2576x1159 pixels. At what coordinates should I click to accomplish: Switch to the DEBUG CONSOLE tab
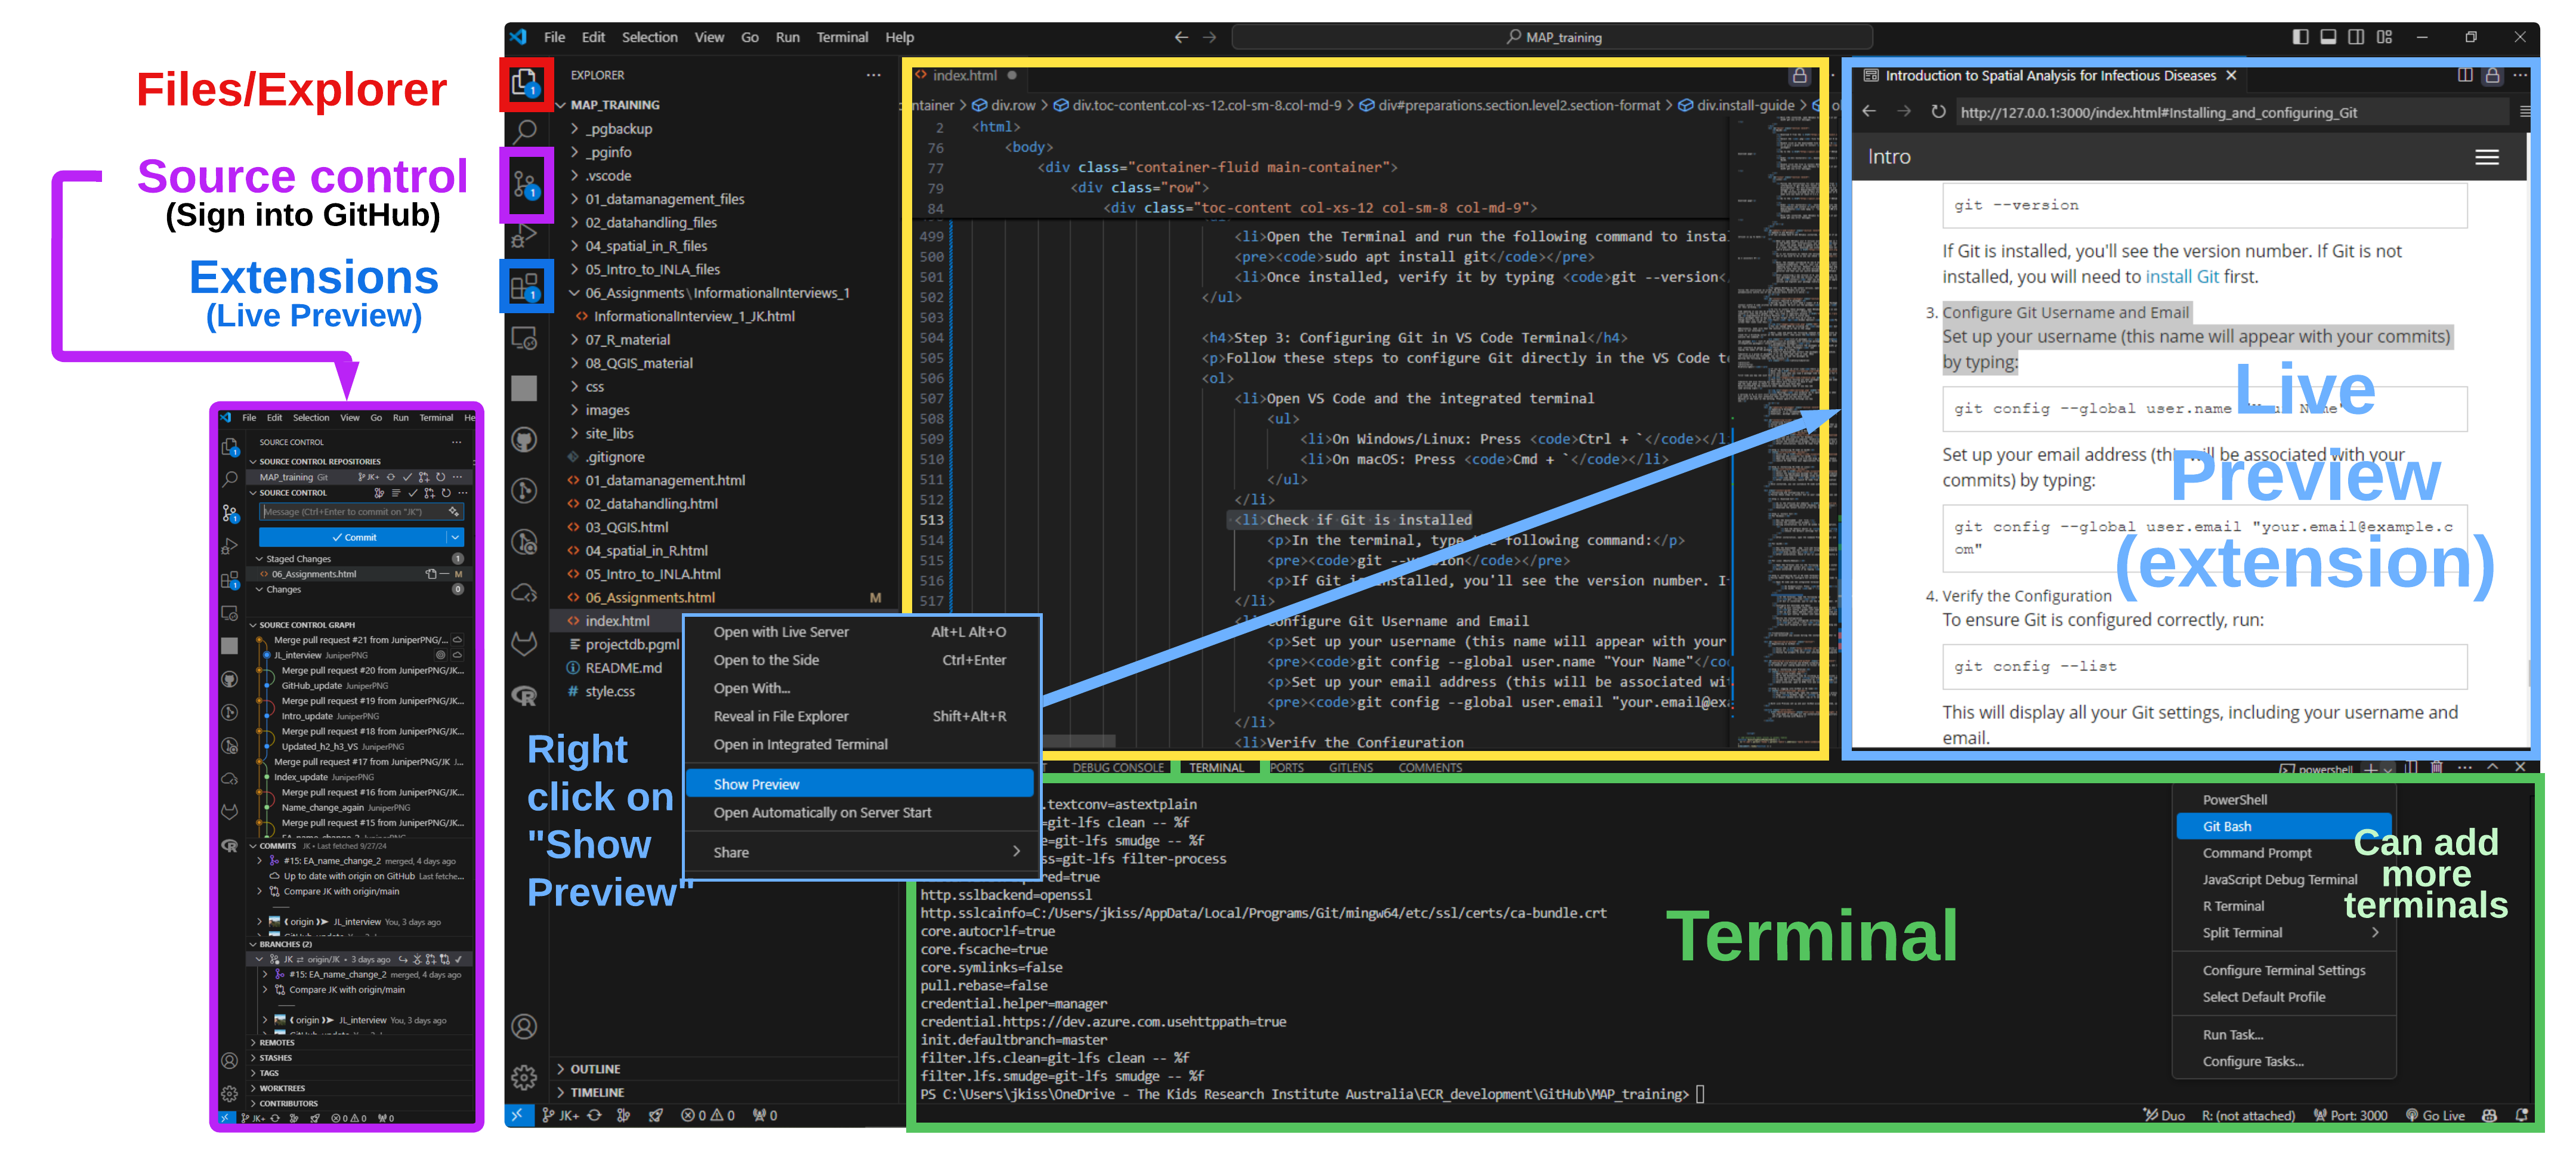click(1118, 768)
